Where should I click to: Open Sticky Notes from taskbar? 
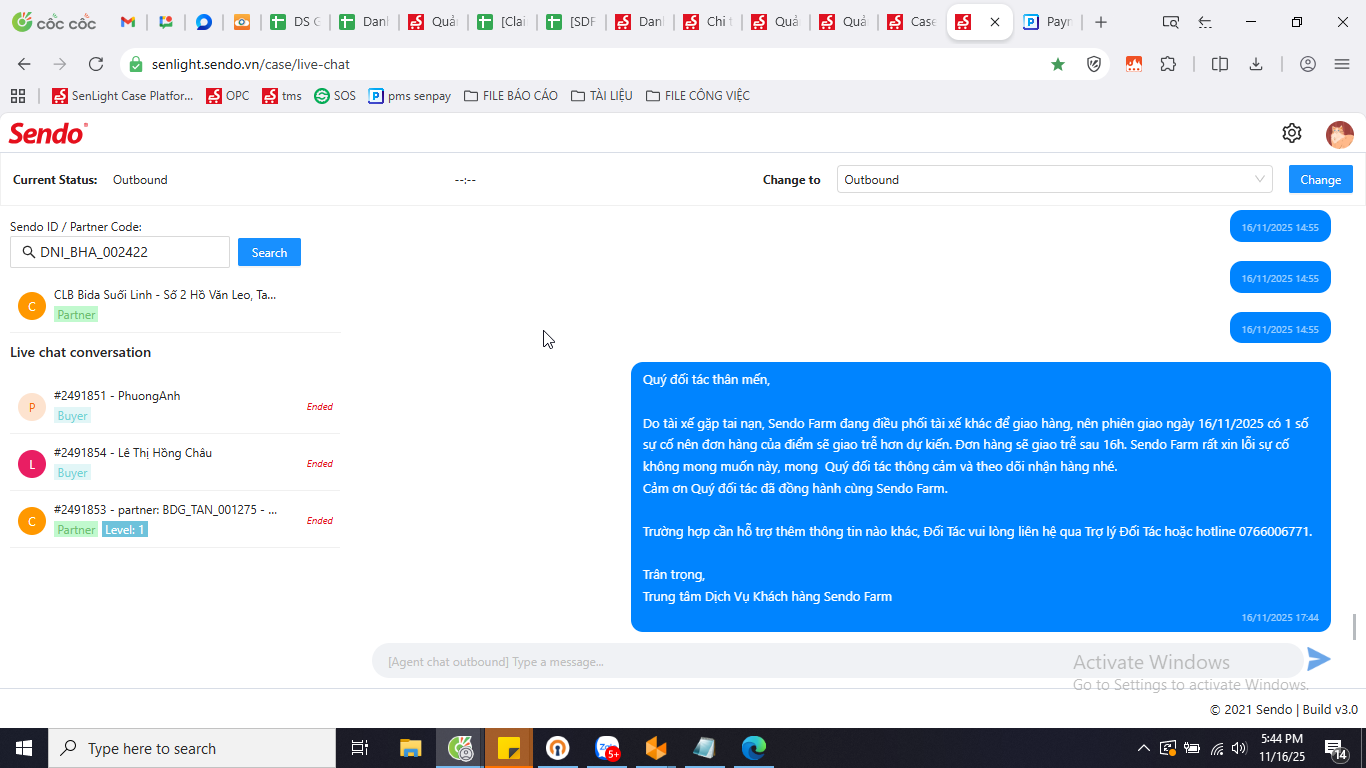[x=509, y=748]
